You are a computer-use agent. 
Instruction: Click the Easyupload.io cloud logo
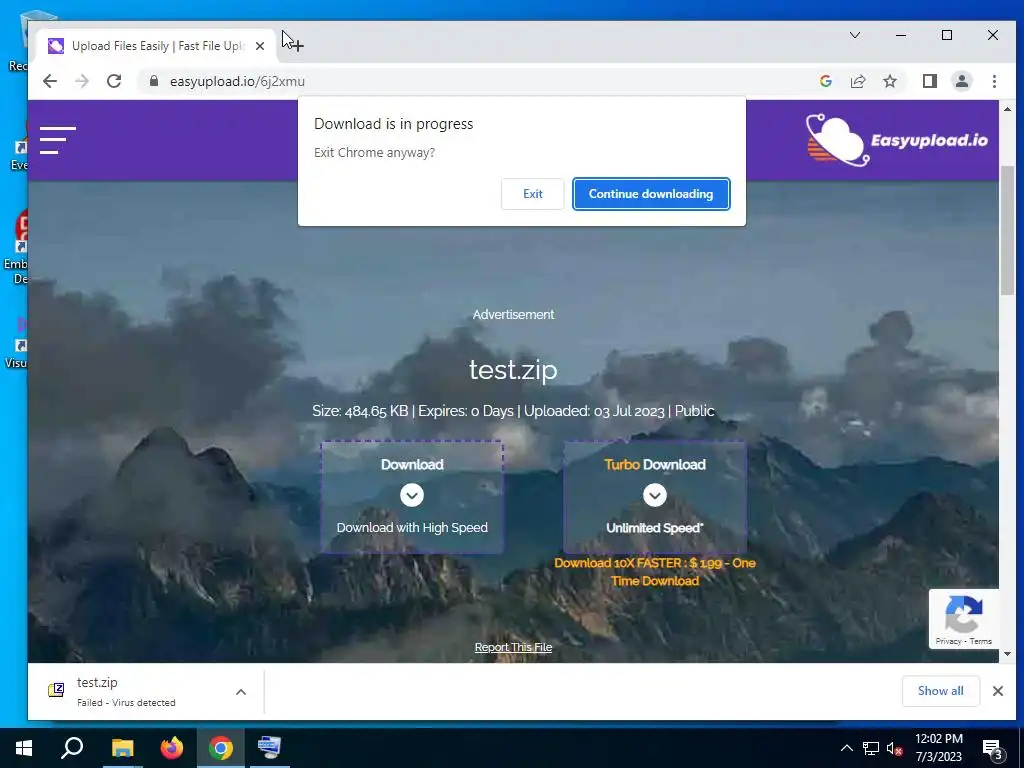(x=897, y=140)
